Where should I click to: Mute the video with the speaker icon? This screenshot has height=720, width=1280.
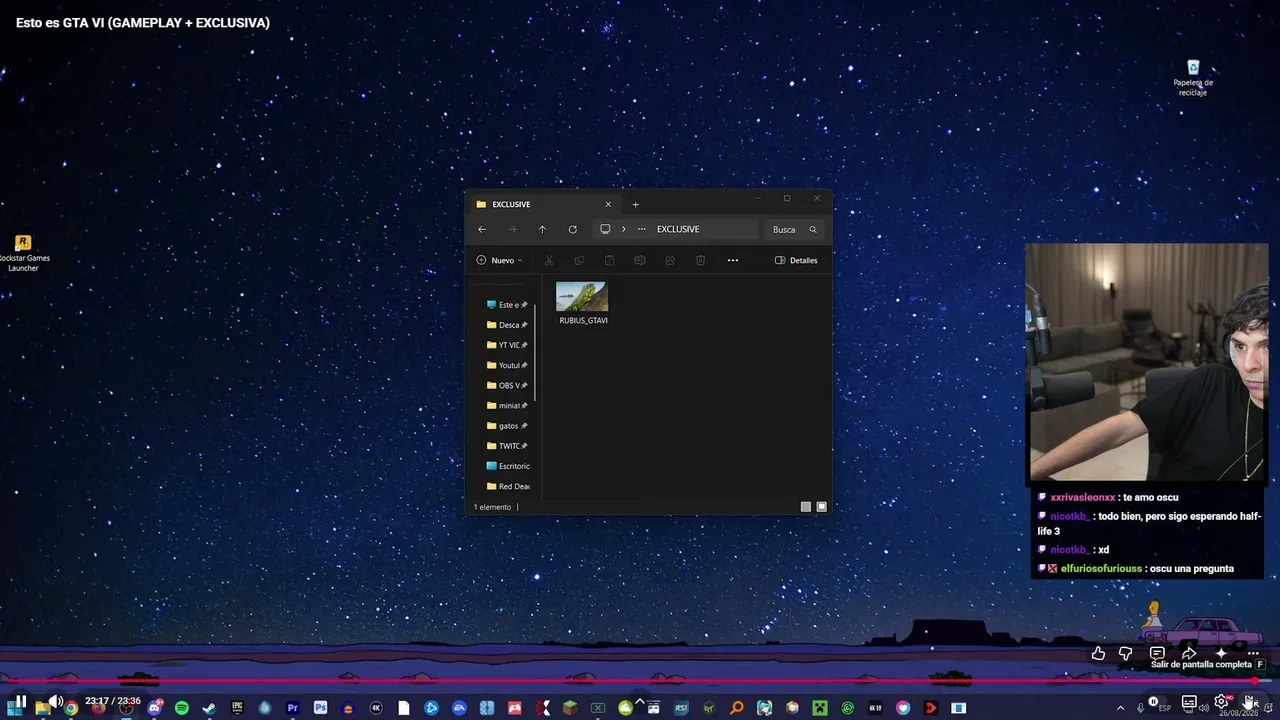pyautogui.click(x=56, y=702)
